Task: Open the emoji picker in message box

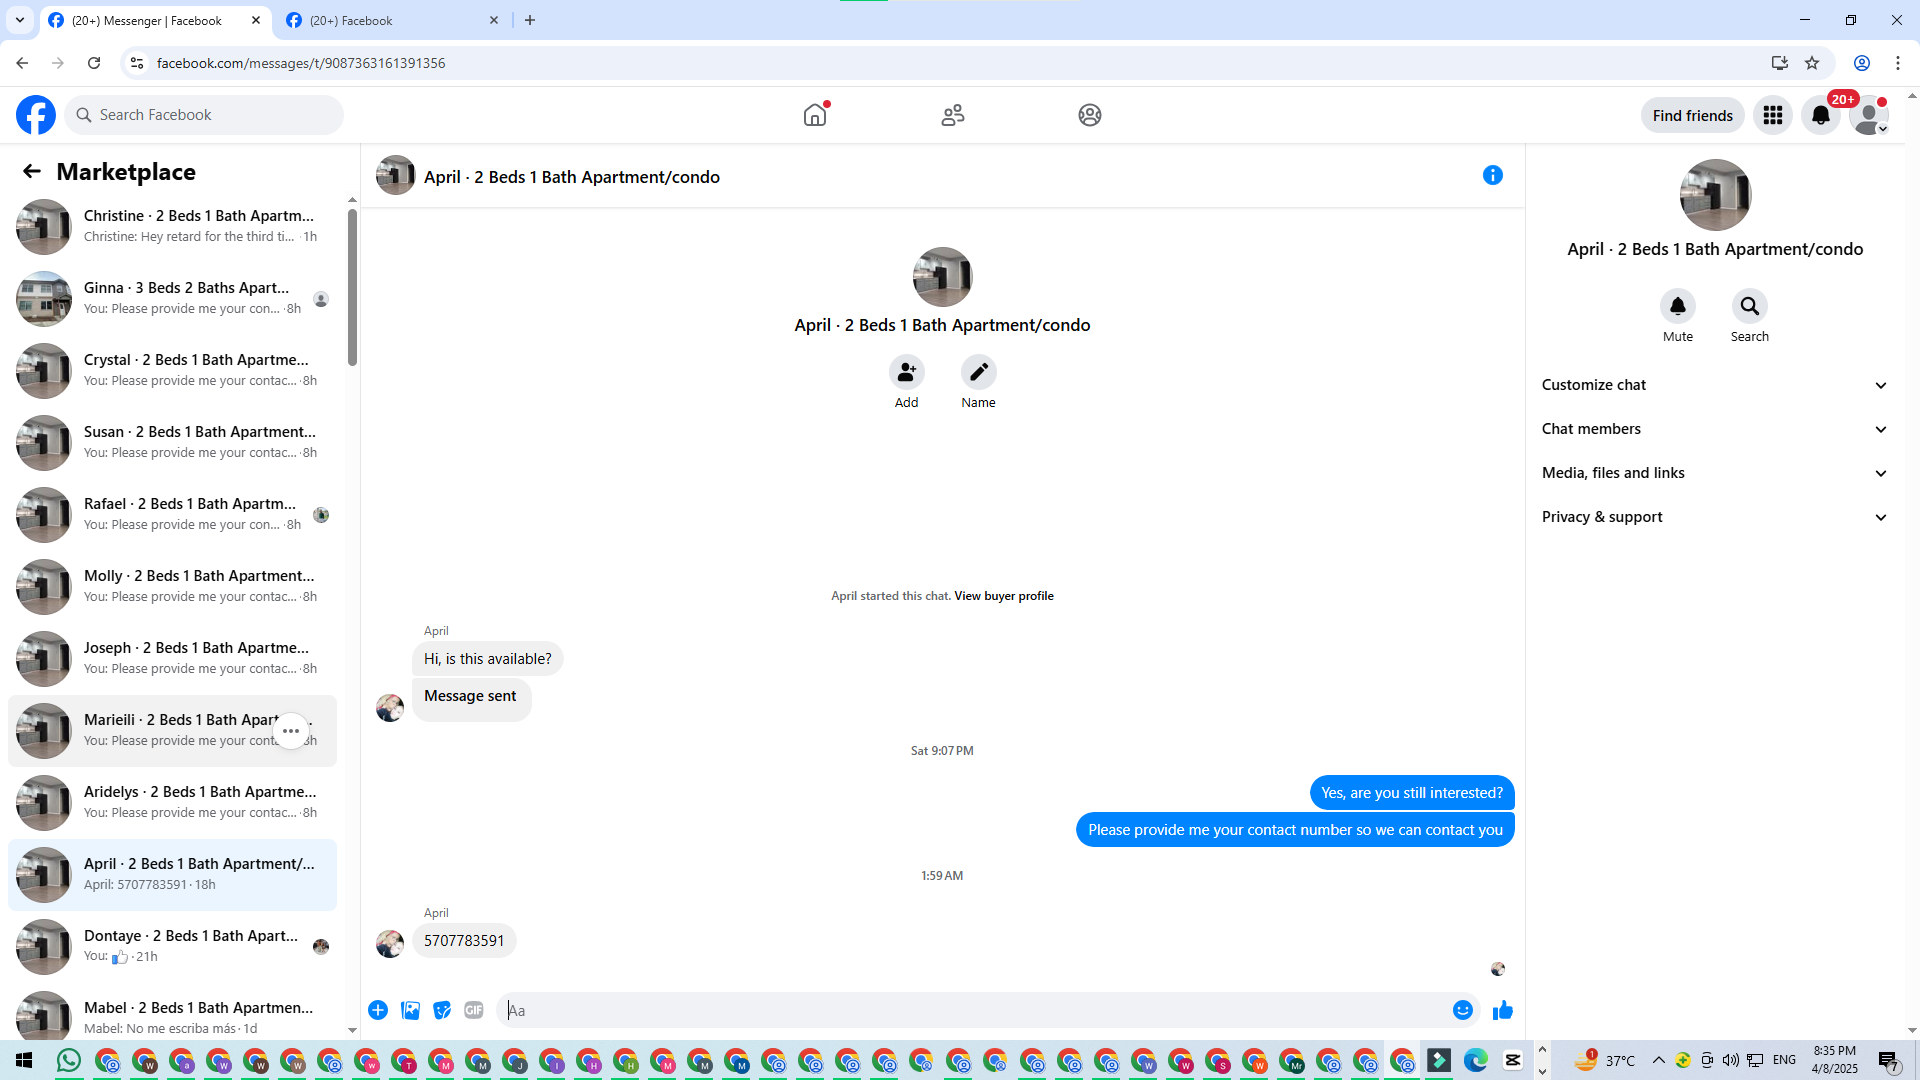Action: [1462, 1010]
